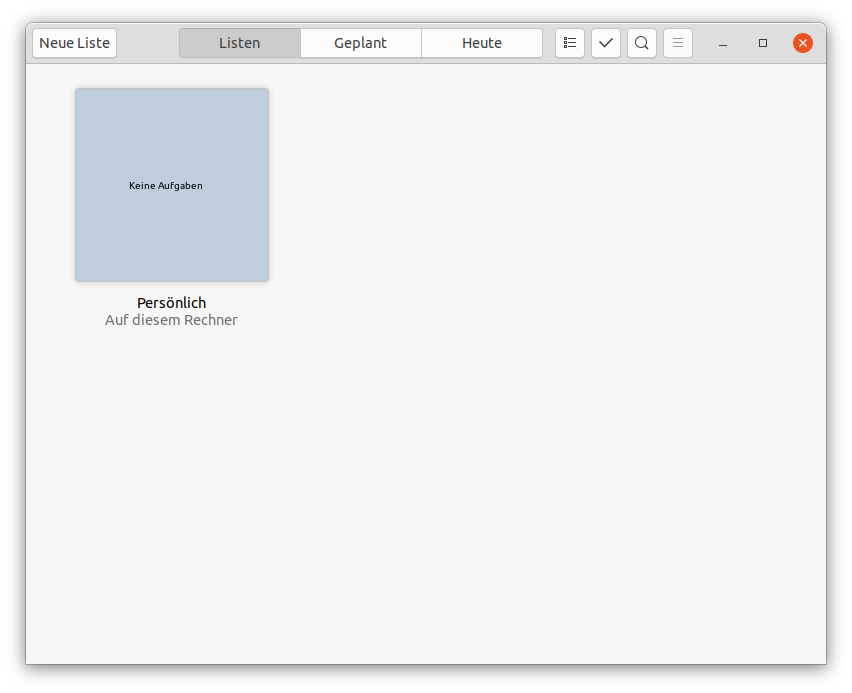Activate checkmark selection mode

[x=606, y=43]
